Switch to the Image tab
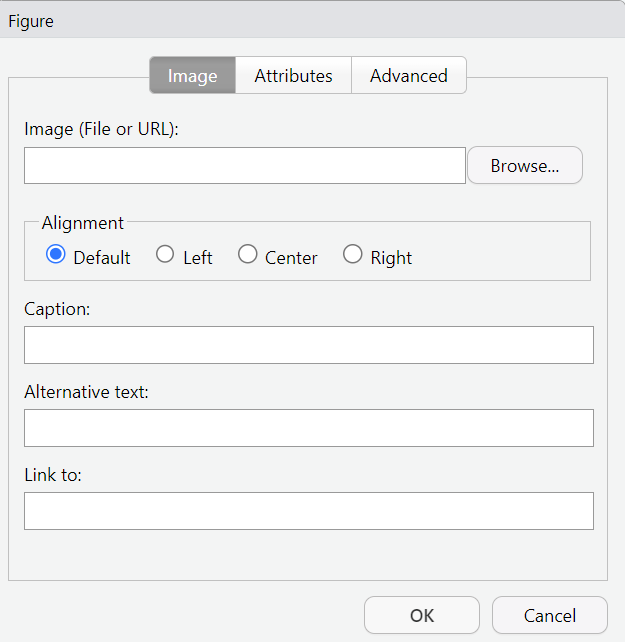This screenshot has height=642, width=625. point(192,75)
